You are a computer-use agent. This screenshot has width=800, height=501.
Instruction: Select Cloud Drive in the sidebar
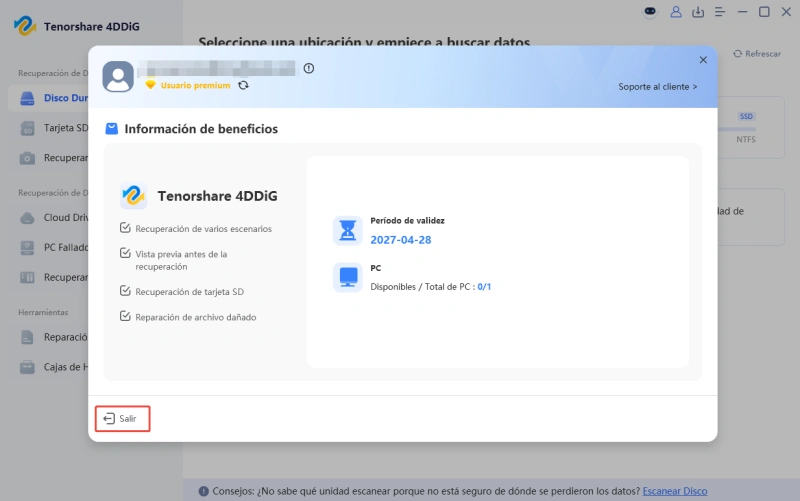click(50, 217)
